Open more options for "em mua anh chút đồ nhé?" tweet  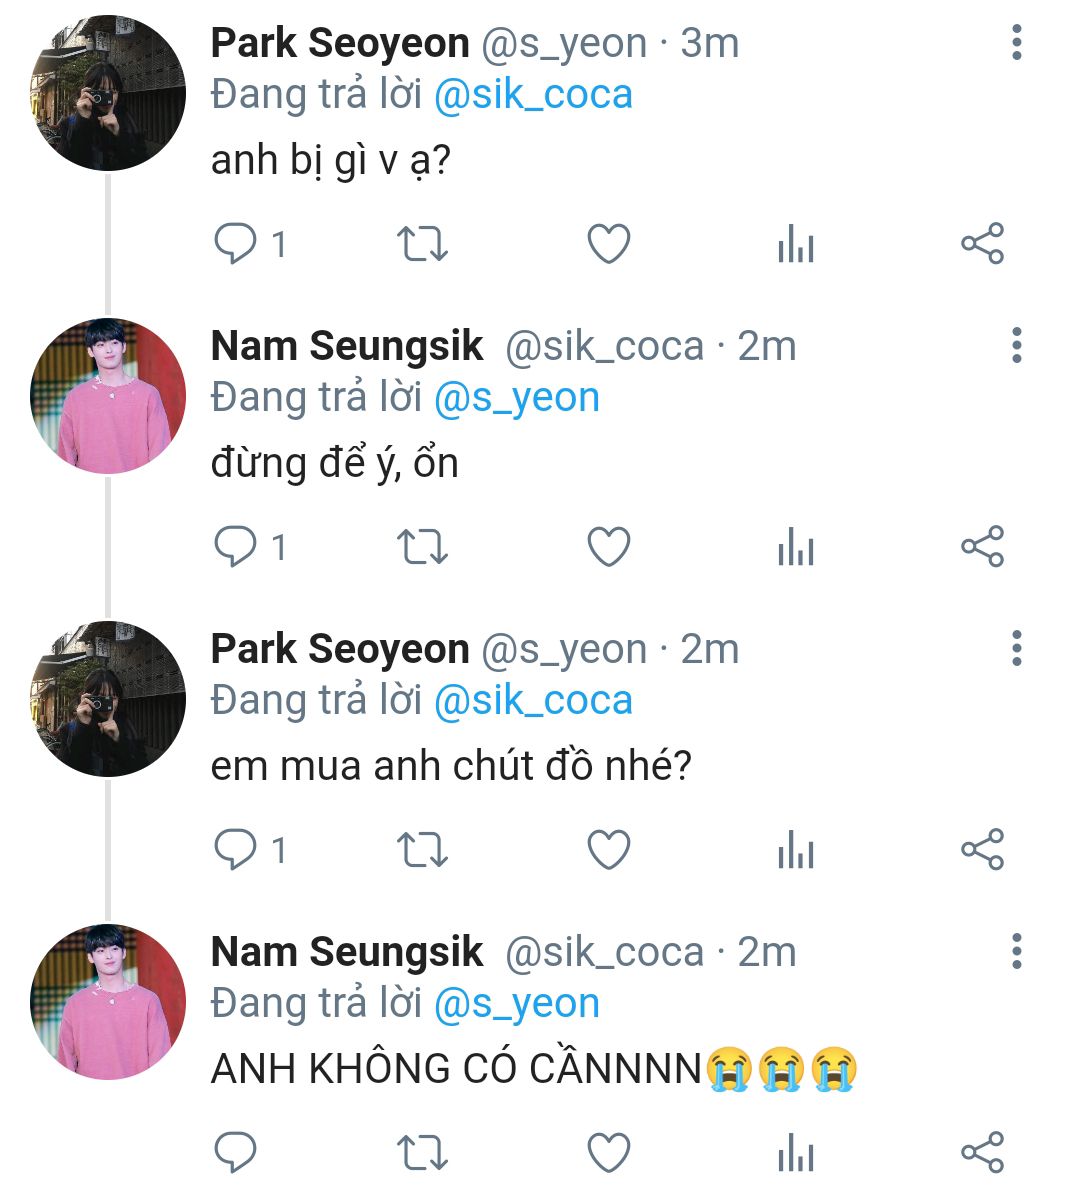[x=1016, y=649]
